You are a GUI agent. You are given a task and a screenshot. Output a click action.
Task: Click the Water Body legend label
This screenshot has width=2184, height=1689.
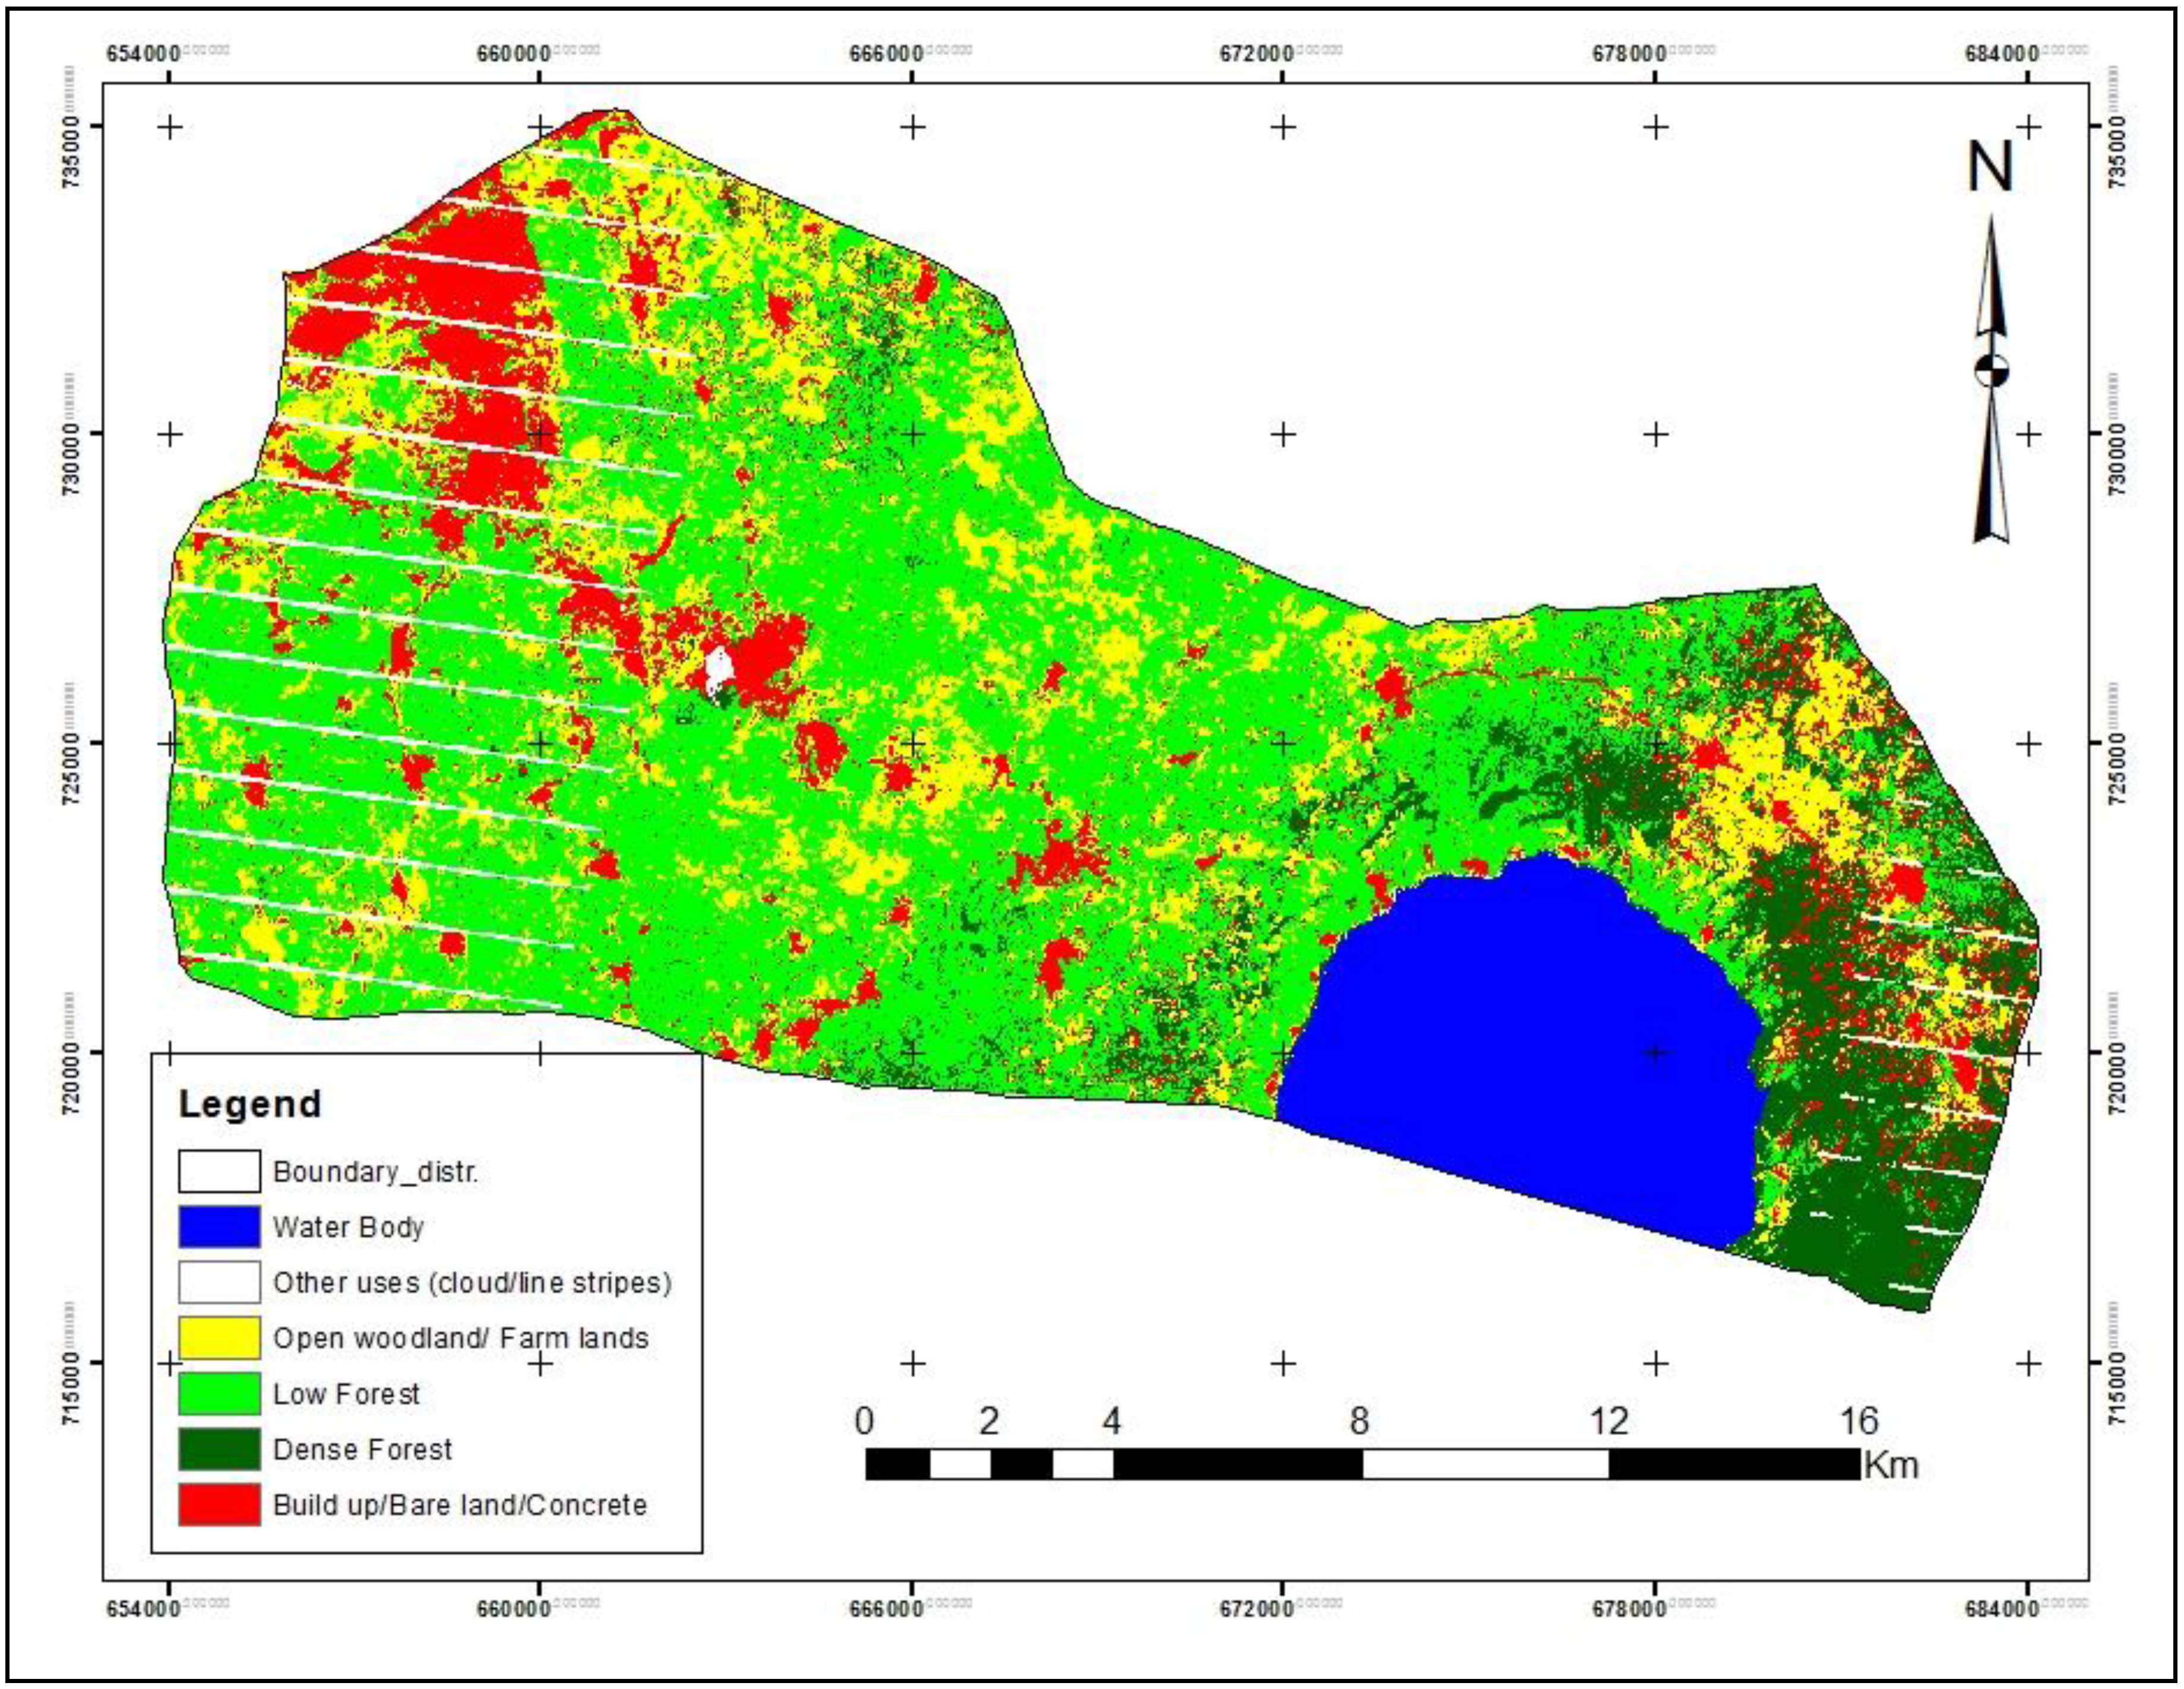click(x=348, y=1227)
